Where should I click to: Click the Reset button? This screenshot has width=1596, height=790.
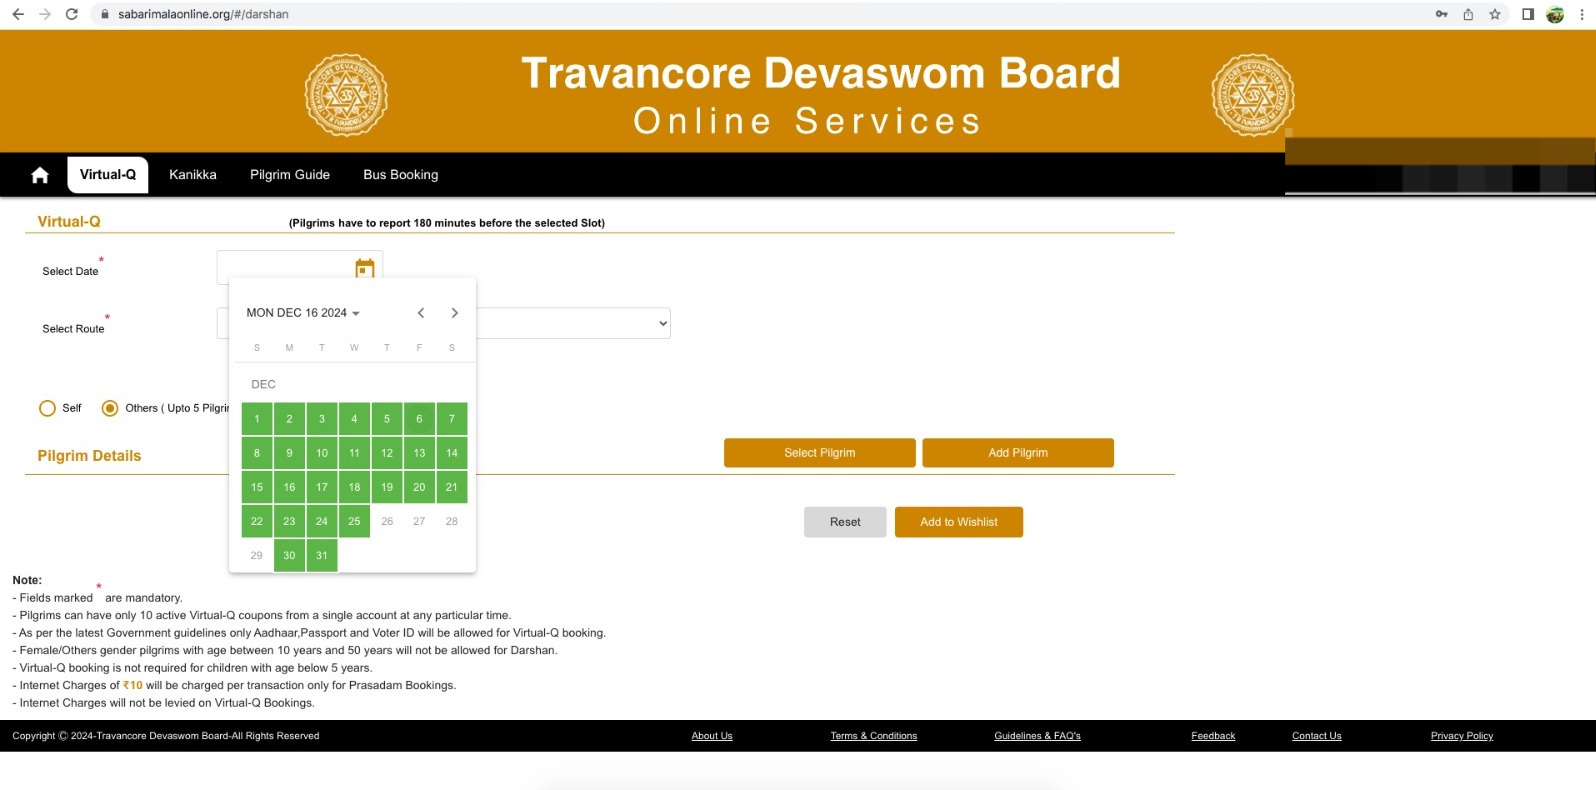(x=845, y=522)
